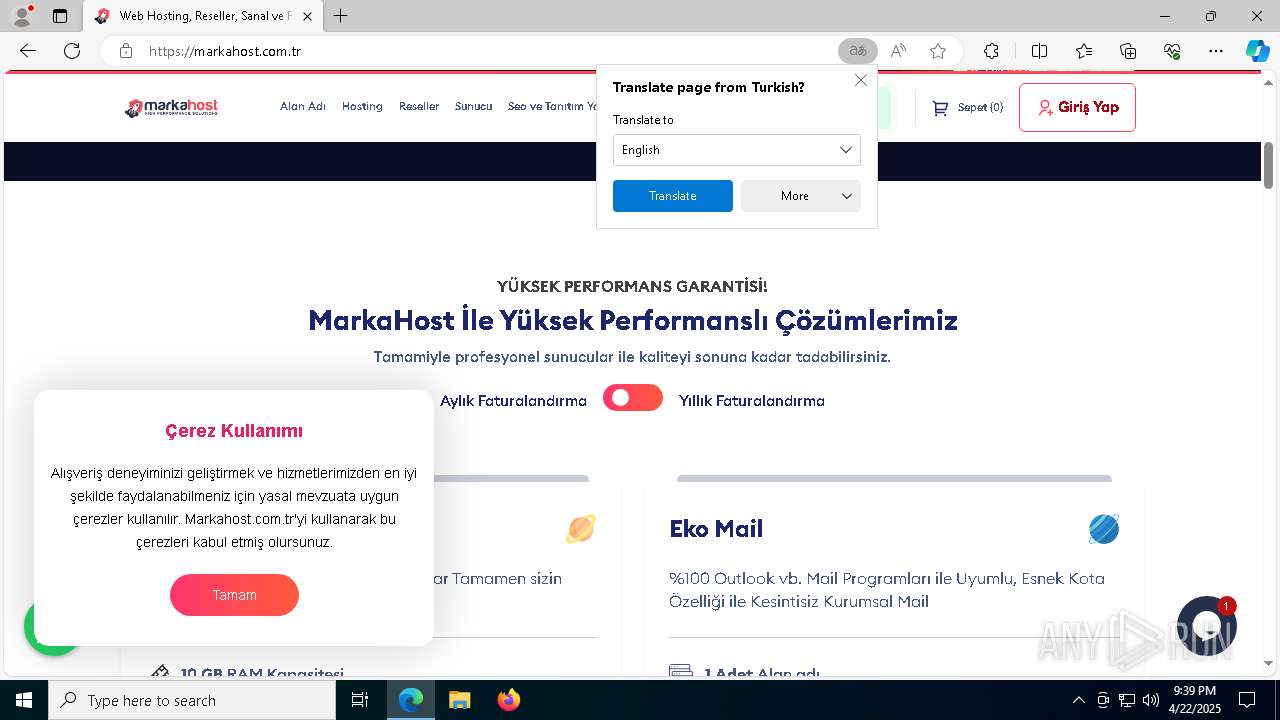Image resolution: width=1280 pixels, height=720 pixels.
Task: Open Windows Start menu
Action: (24, 700)
